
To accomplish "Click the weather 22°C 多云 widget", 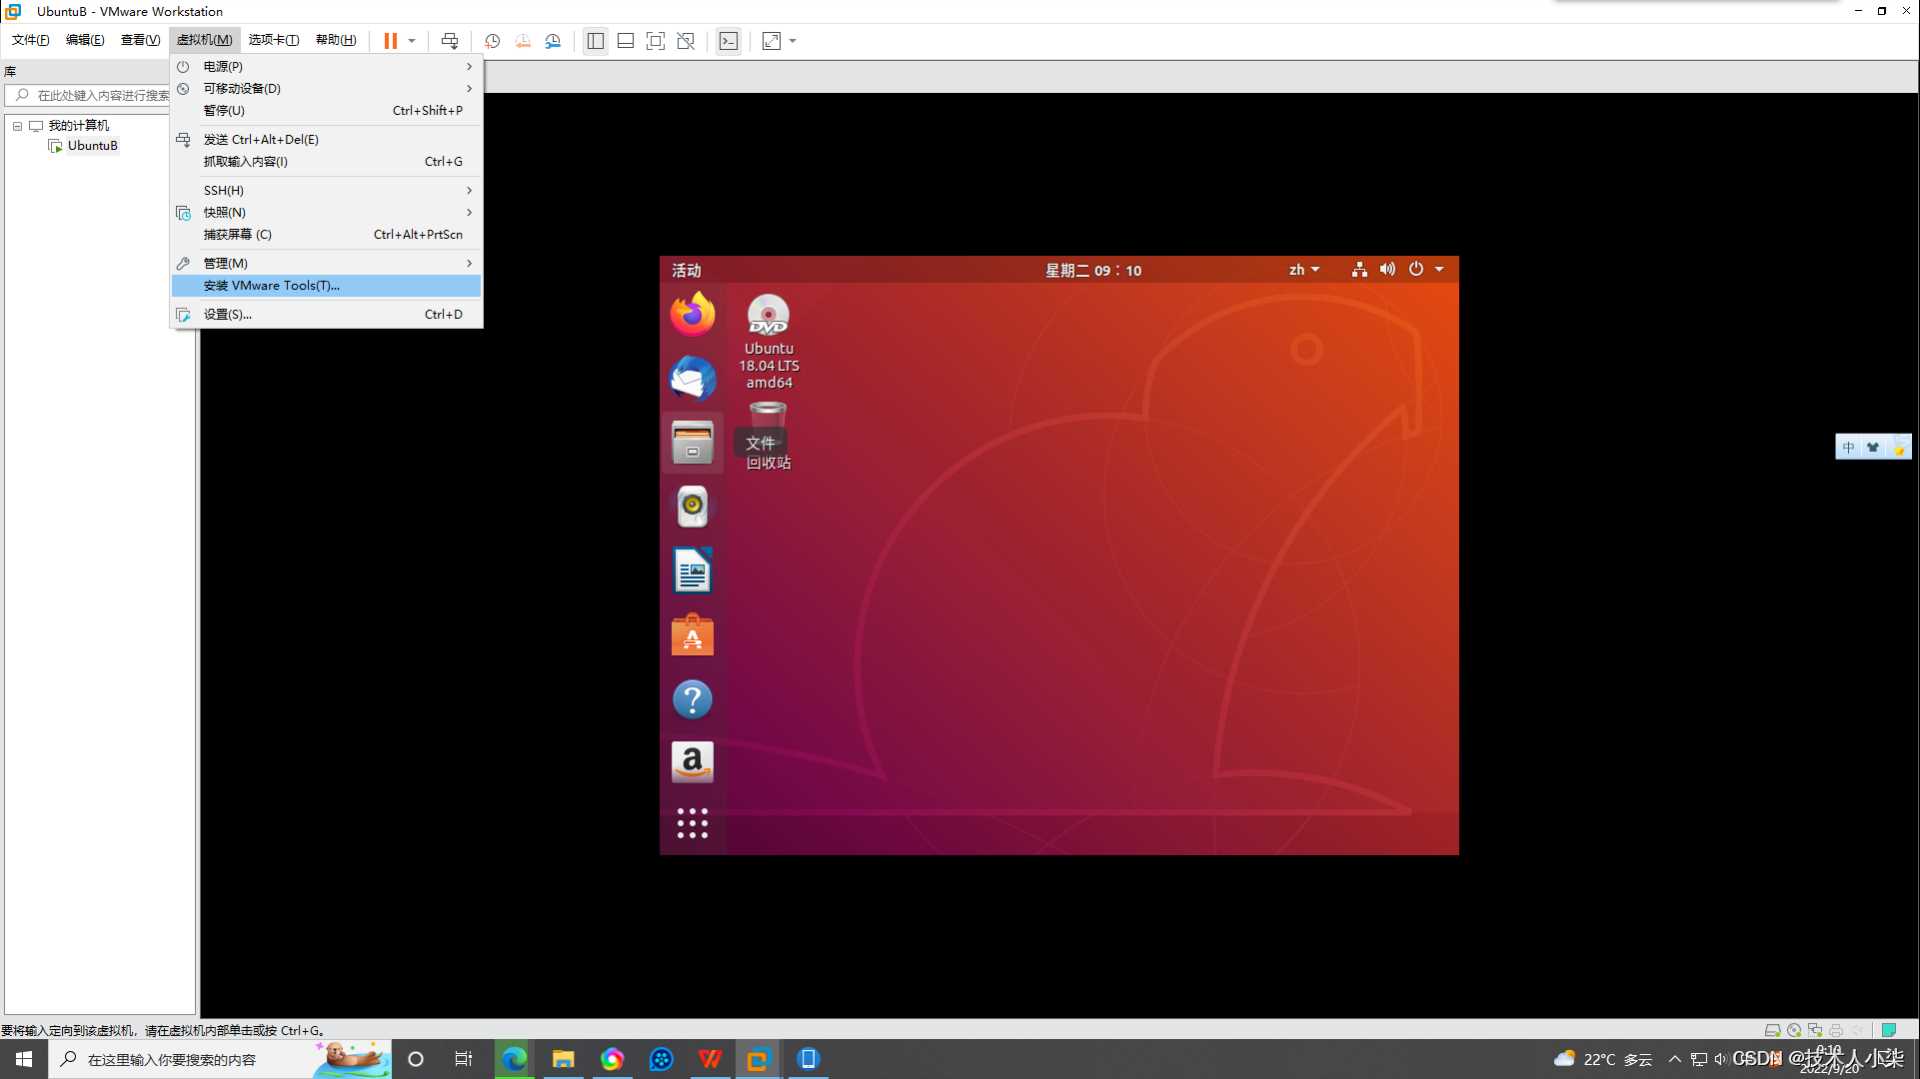I will tap(1602, 1059).
